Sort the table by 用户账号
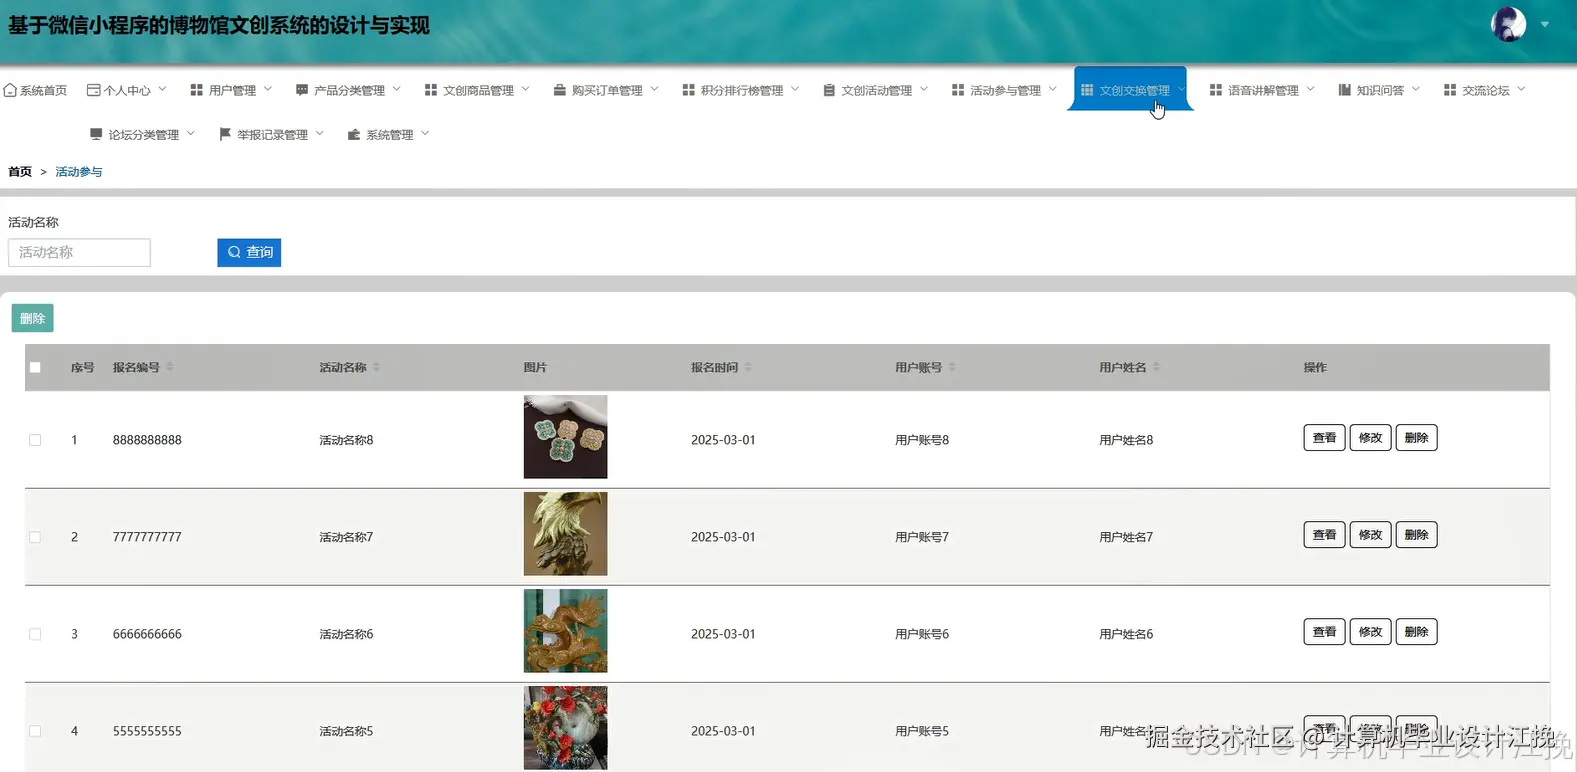This screenshot has width=1577, height=772. pos(952,367)
